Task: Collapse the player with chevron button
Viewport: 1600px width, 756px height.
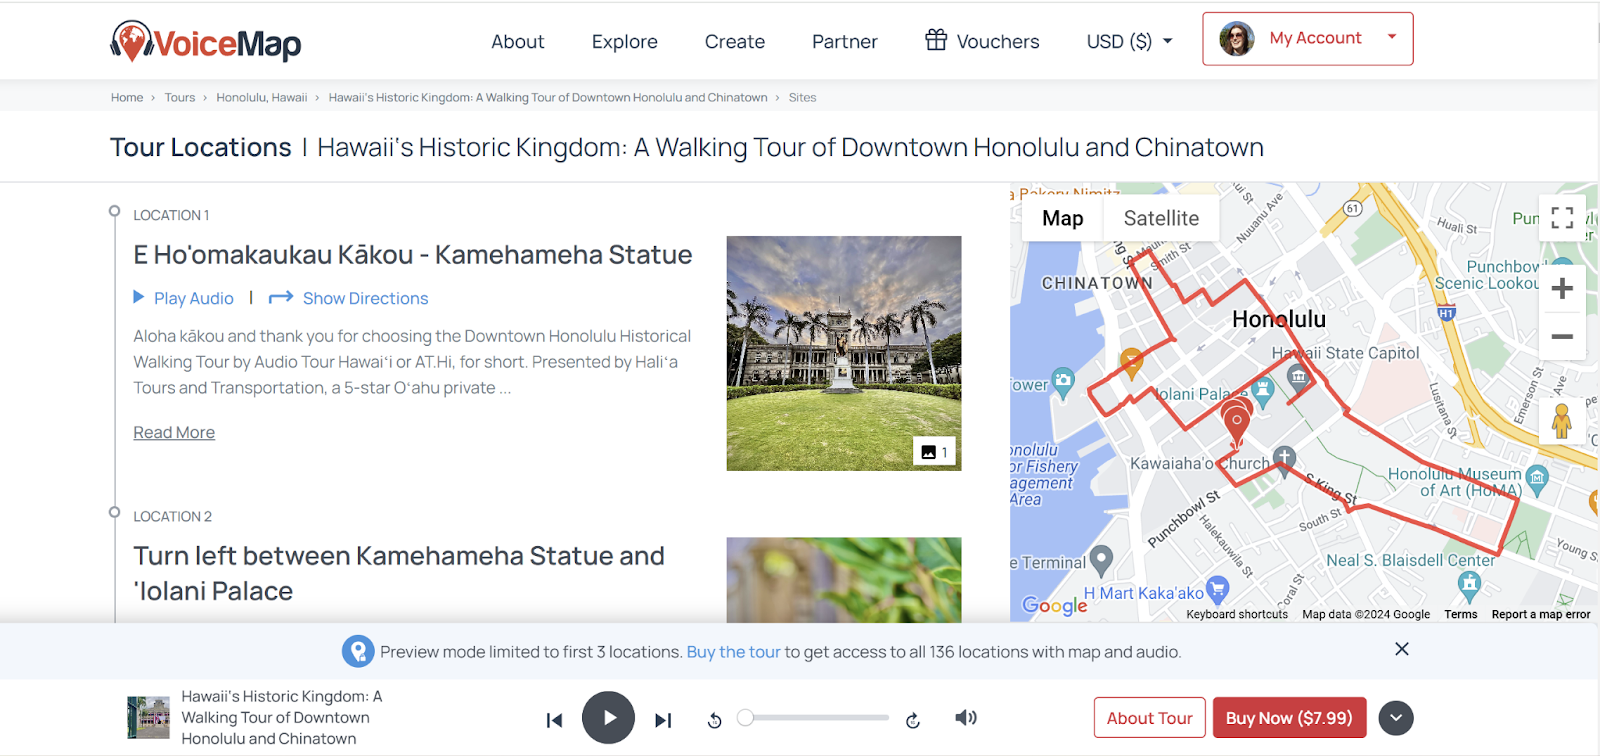Action: tap(1396, 718)
